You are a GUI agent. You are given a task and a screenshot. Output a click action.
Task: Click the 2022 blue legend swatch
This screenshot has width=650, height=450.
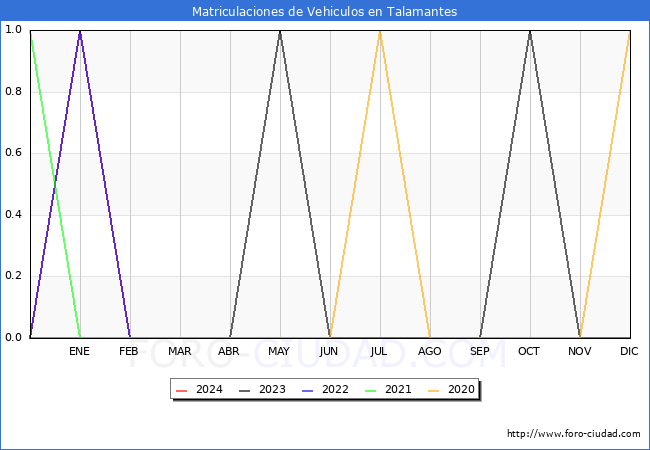(x=308, y=390)
